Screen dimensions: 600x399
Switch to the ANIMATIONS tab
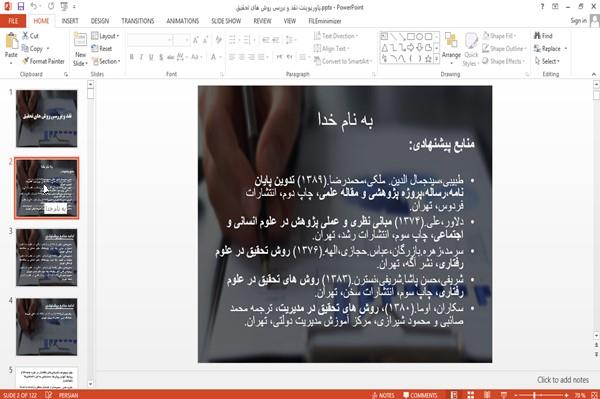183,21
